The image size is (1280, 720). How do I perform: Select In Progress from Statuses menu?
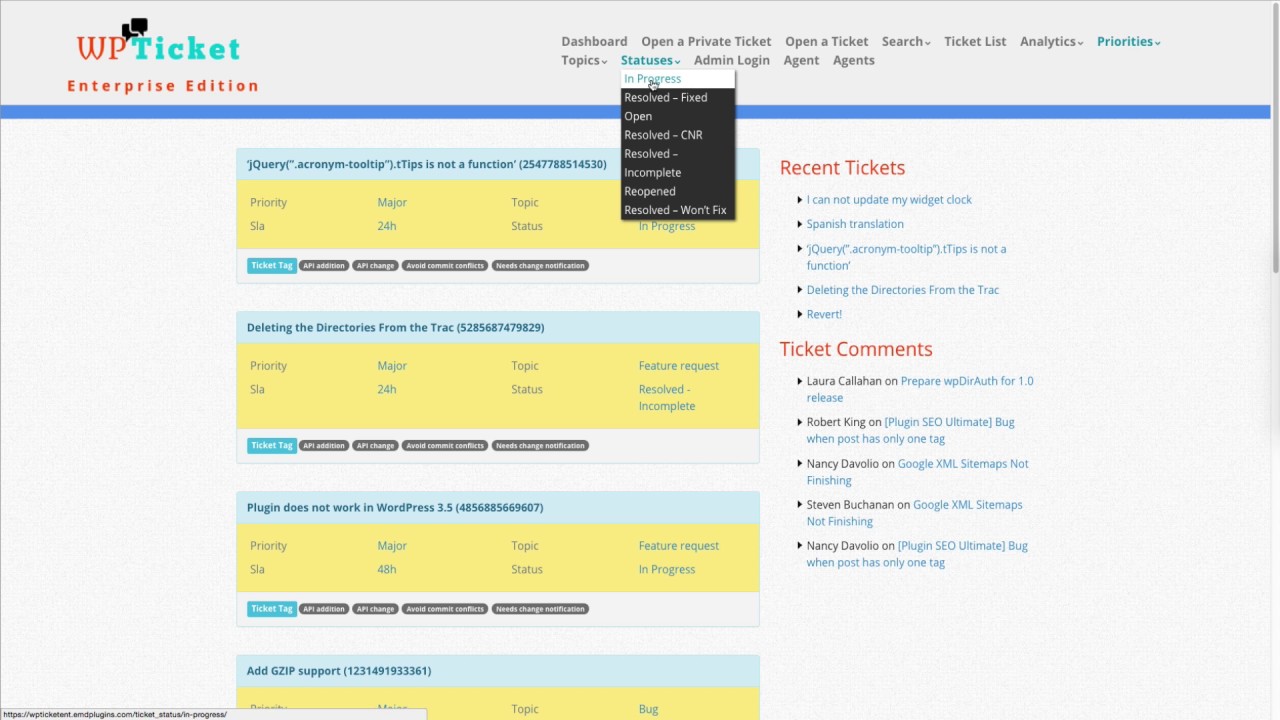(x=652, y=79)
